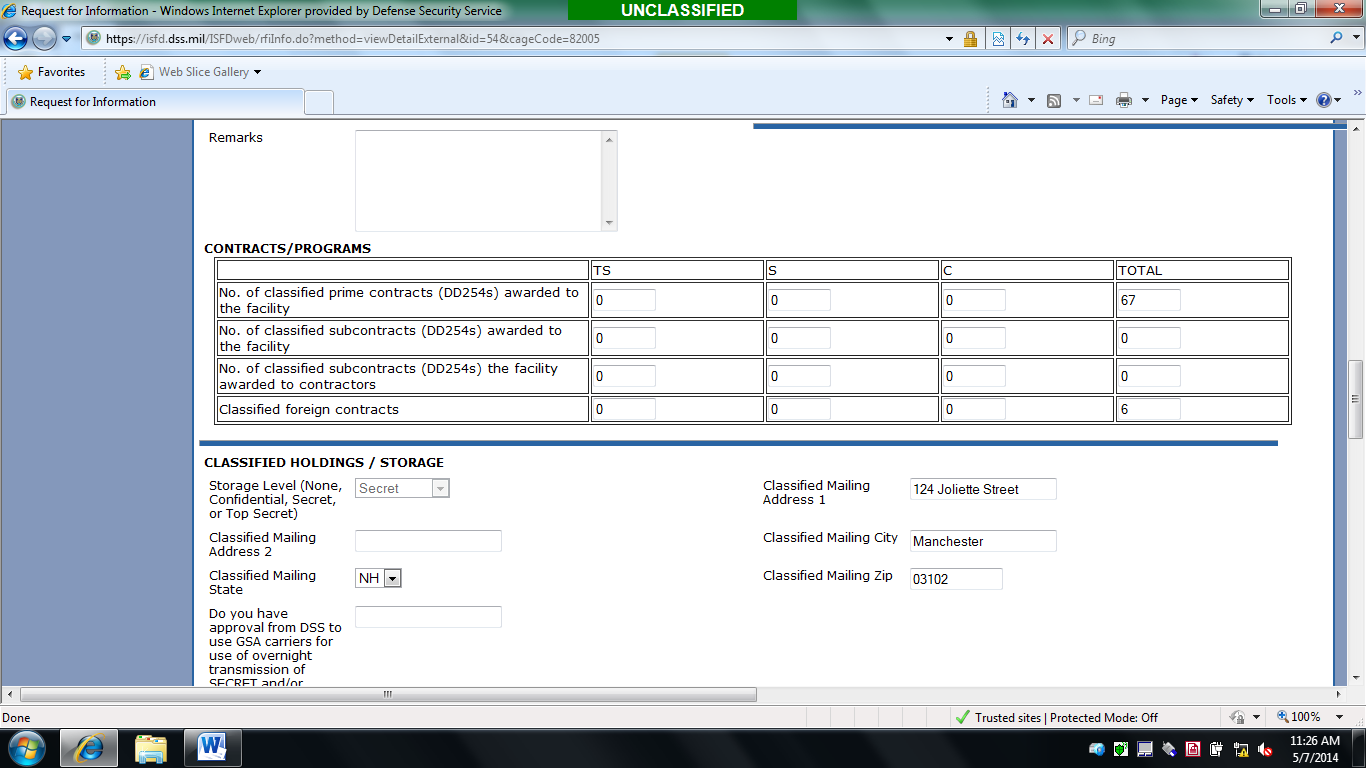Edit S field for subcontracts awarded to facility
1366x768 pixels.
coord(799,338)
